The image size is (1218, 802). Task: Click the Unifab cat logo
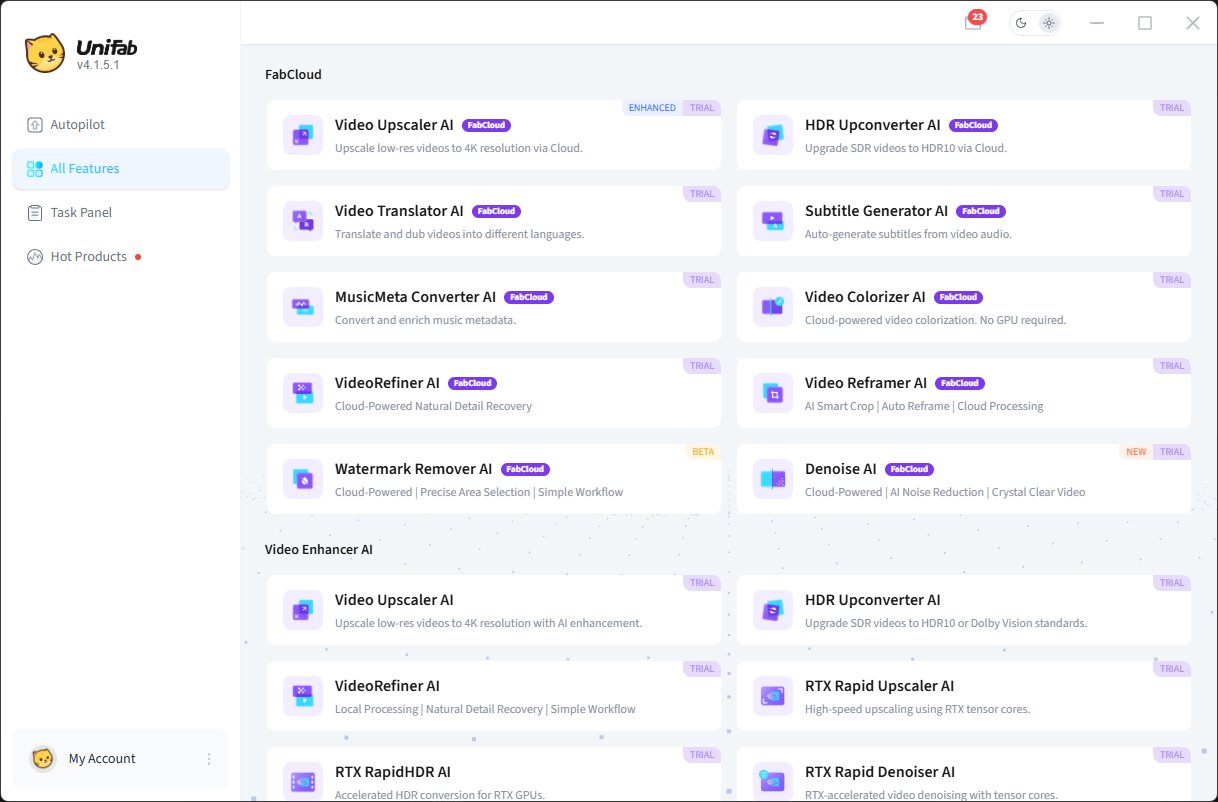45,53
